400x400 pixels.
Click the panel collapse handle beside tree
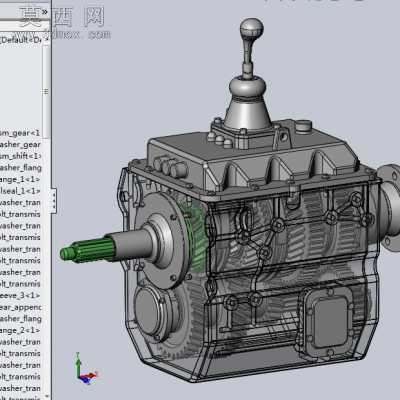coord(54,200)
